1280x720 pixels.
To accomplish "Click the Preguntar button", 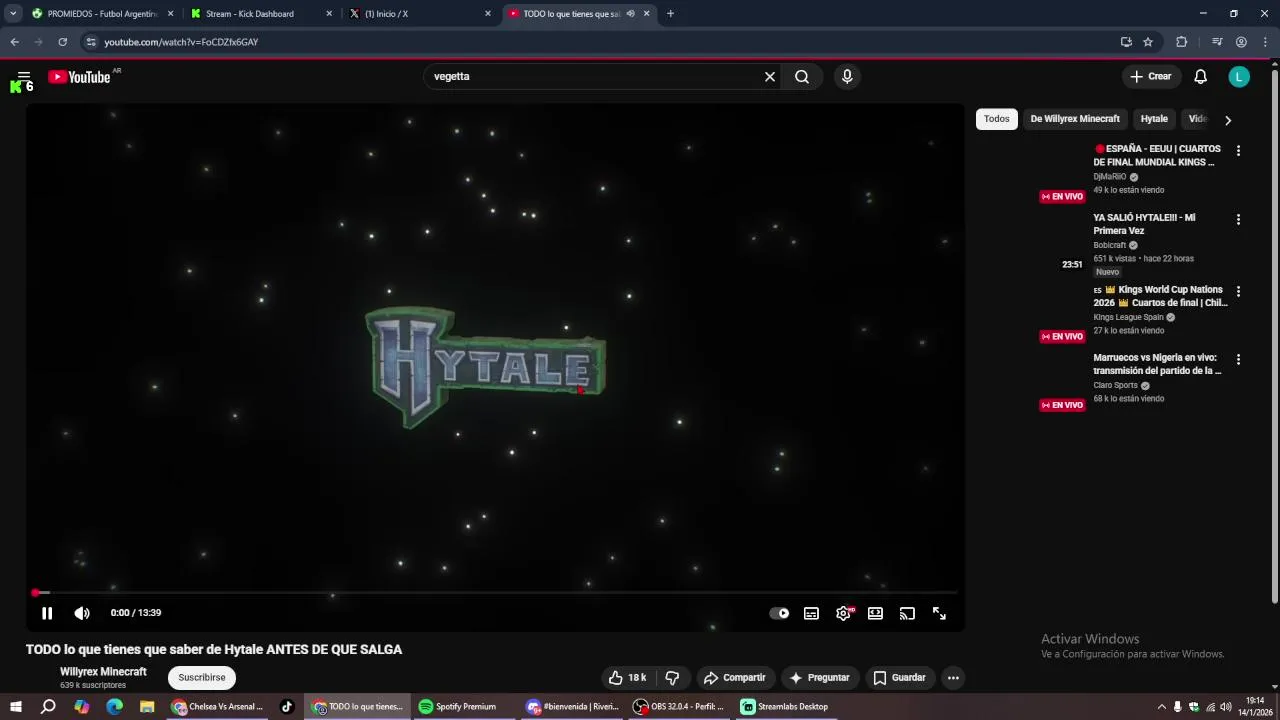I will (820, 677).
